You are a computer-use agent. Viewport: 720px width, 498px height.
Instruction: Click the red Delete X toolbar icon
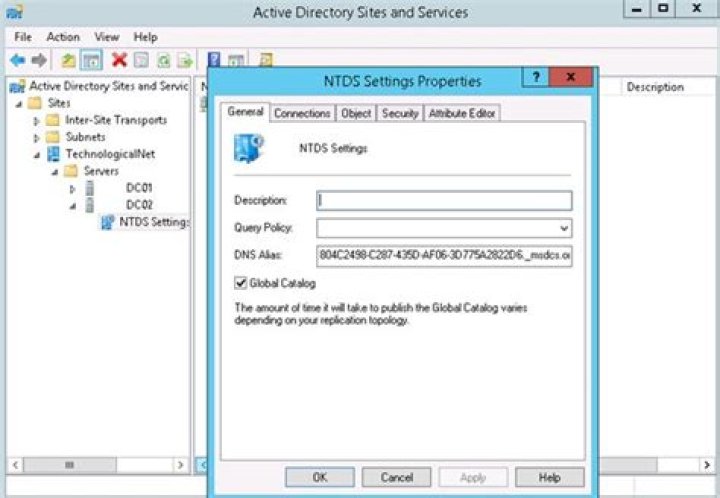[119, 60]
